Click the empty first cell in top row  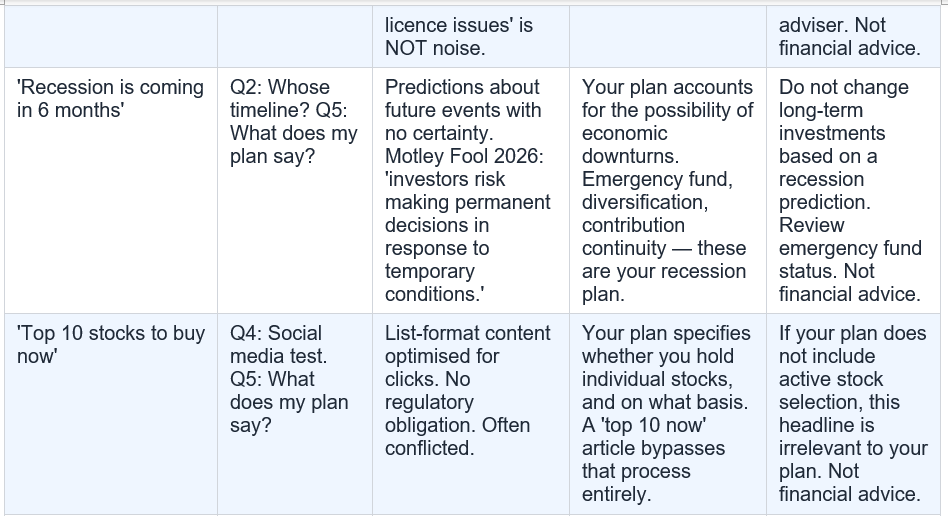click(x=111, y=37)
